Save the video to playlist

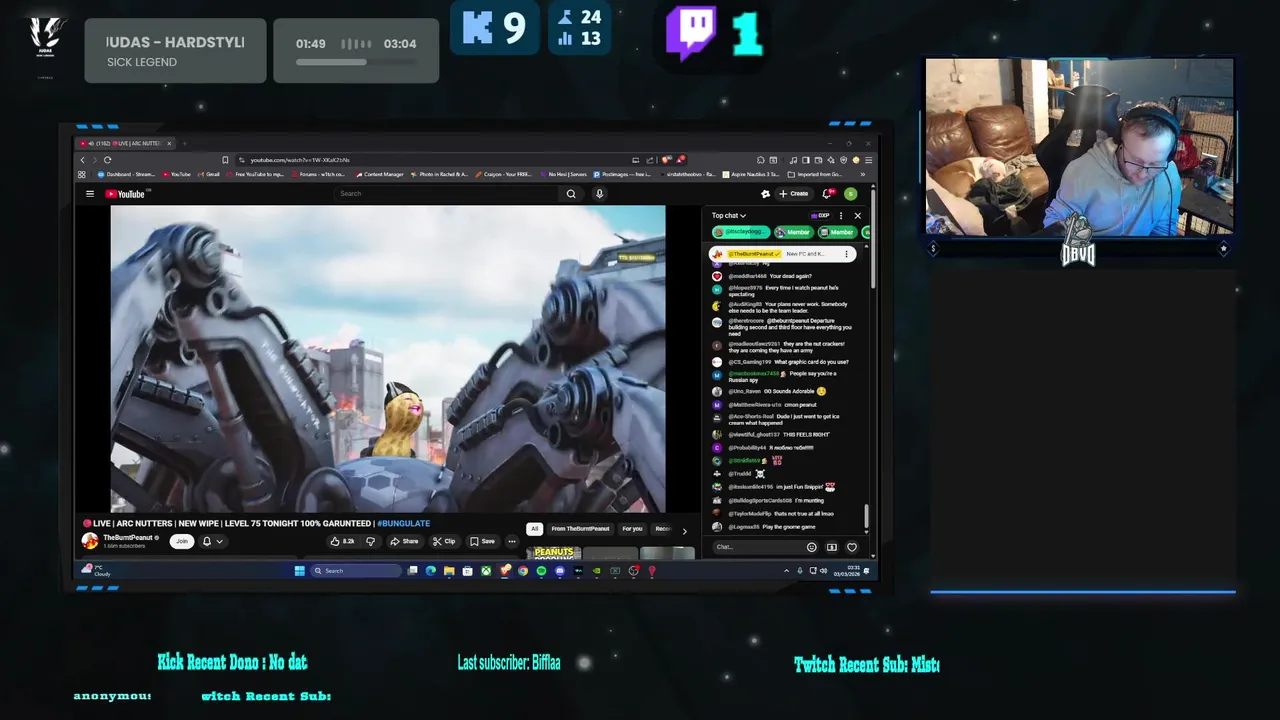coord(482,541)
